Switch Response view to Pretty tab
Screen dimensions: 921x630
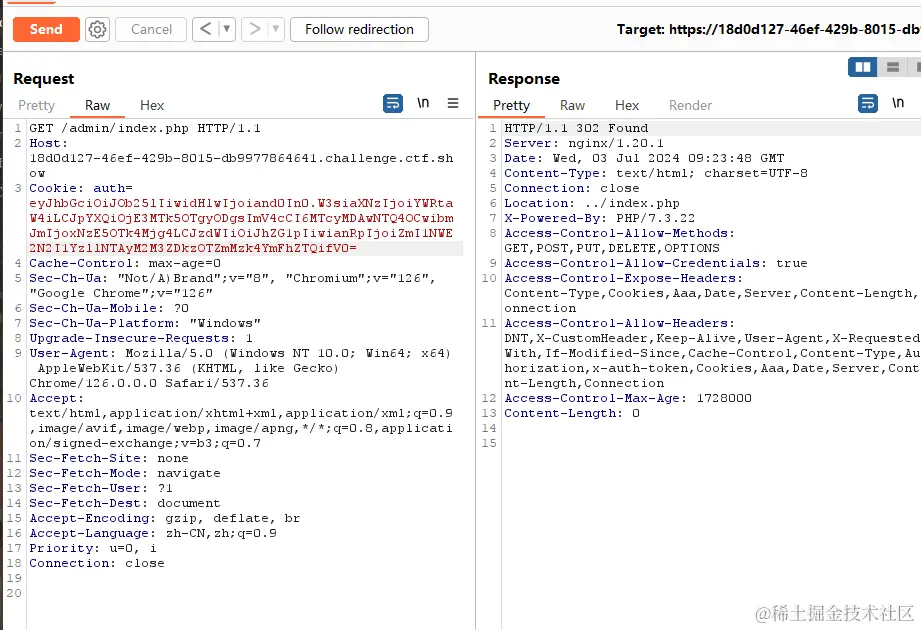(511, 105)
